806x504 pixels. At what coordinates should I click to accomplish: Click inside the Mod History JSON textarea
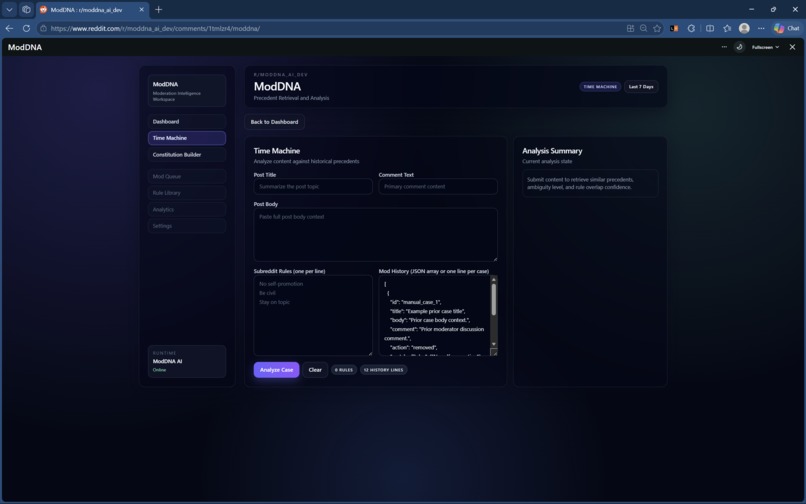coord(434,315)
